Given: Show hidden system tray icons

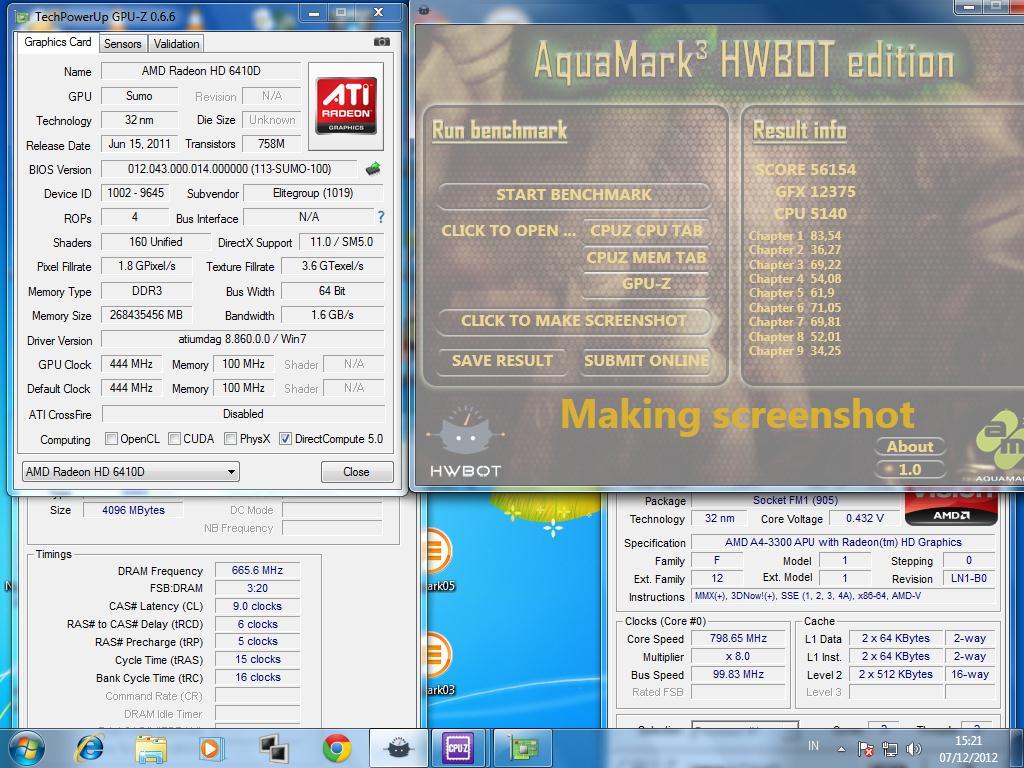Looking at the screenshot, I should click(x=841, y=750).
